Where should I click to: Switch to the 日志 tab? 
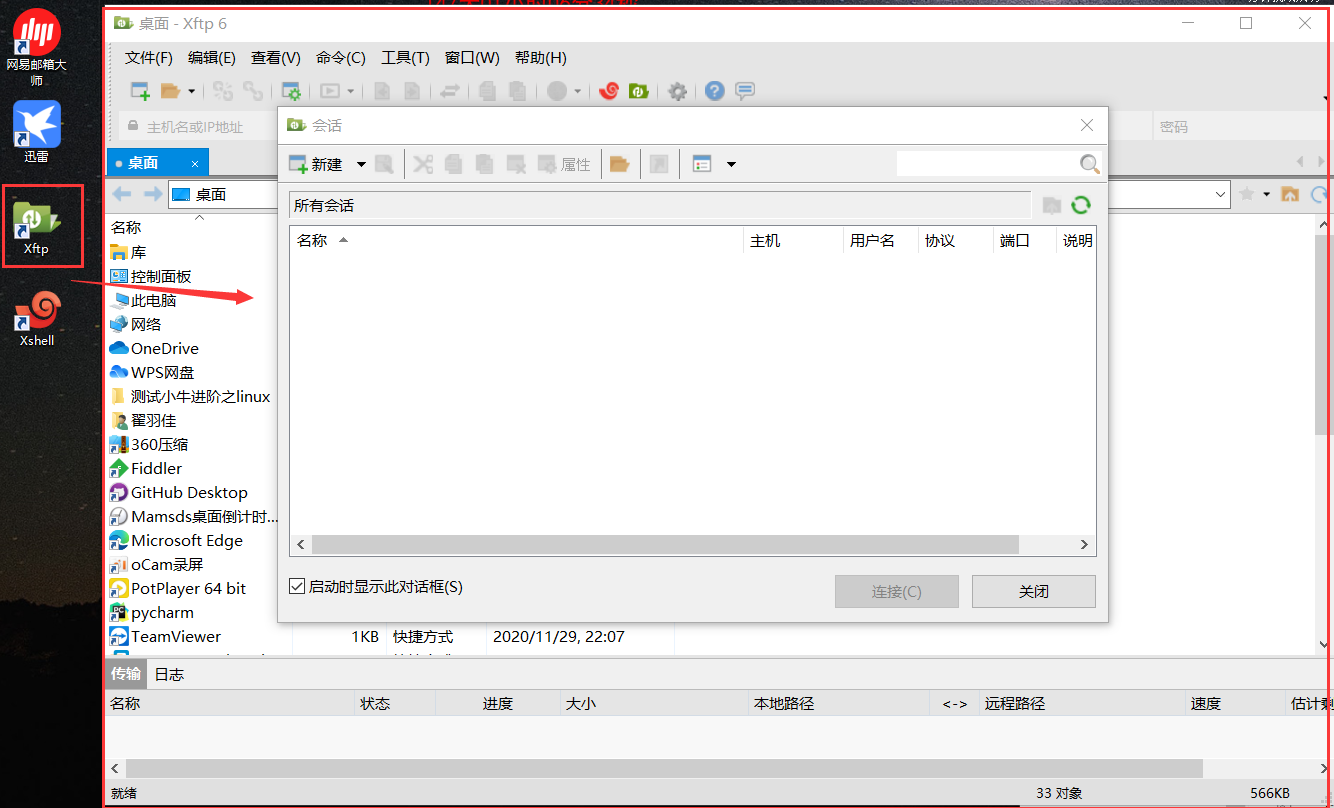pos(169,674)
